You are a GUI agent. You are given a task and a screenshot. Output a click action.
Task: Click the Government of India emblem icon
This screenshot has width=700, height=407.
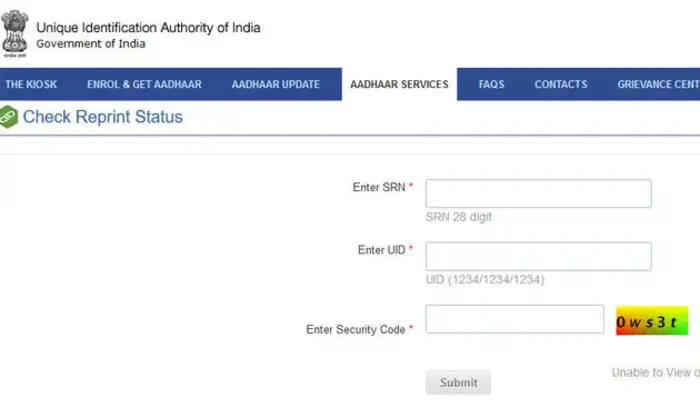(x=15, y=33)
